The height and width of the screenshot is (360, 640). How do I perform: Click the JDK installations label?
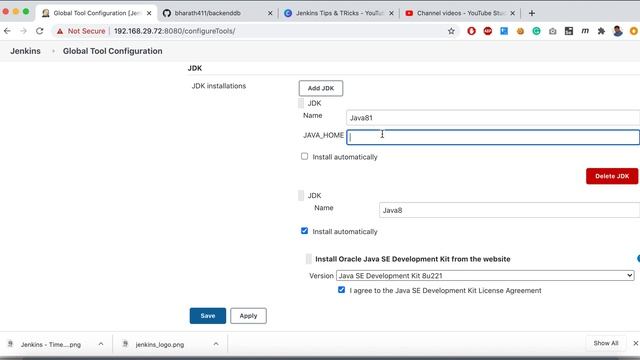[219, 86]
